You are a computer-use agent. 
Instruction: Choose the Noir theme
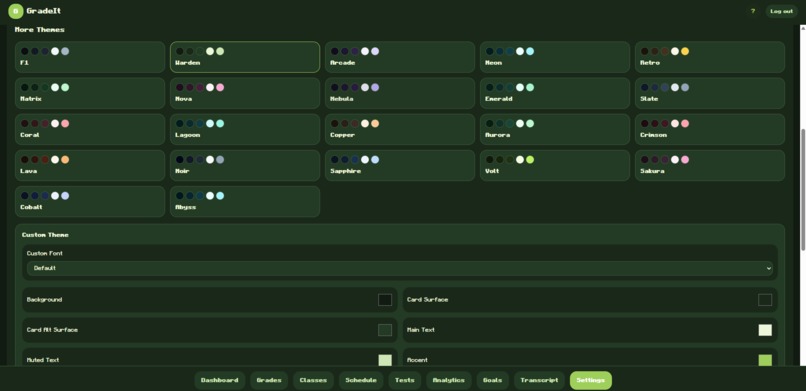click(245, 165)
